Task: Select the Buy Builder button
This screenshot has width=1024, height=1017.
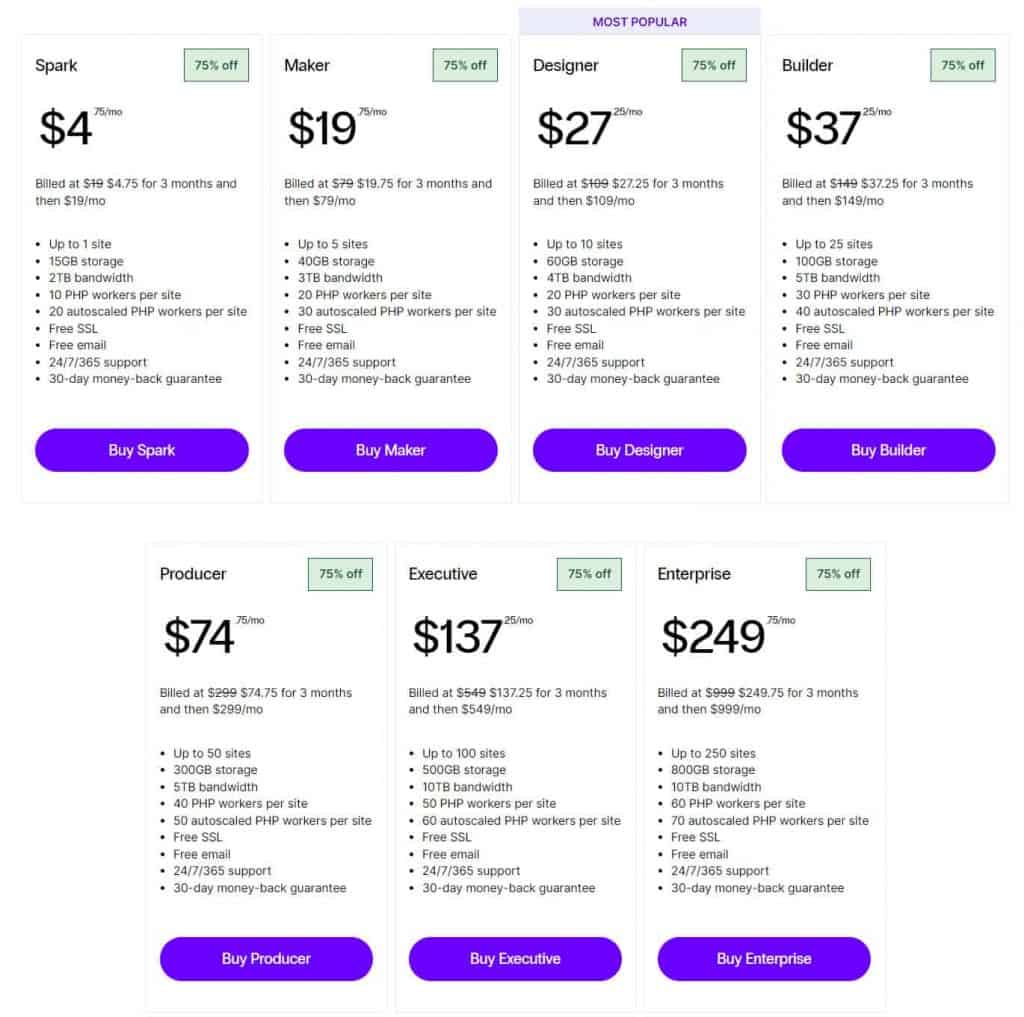Action: pos(888,450)
